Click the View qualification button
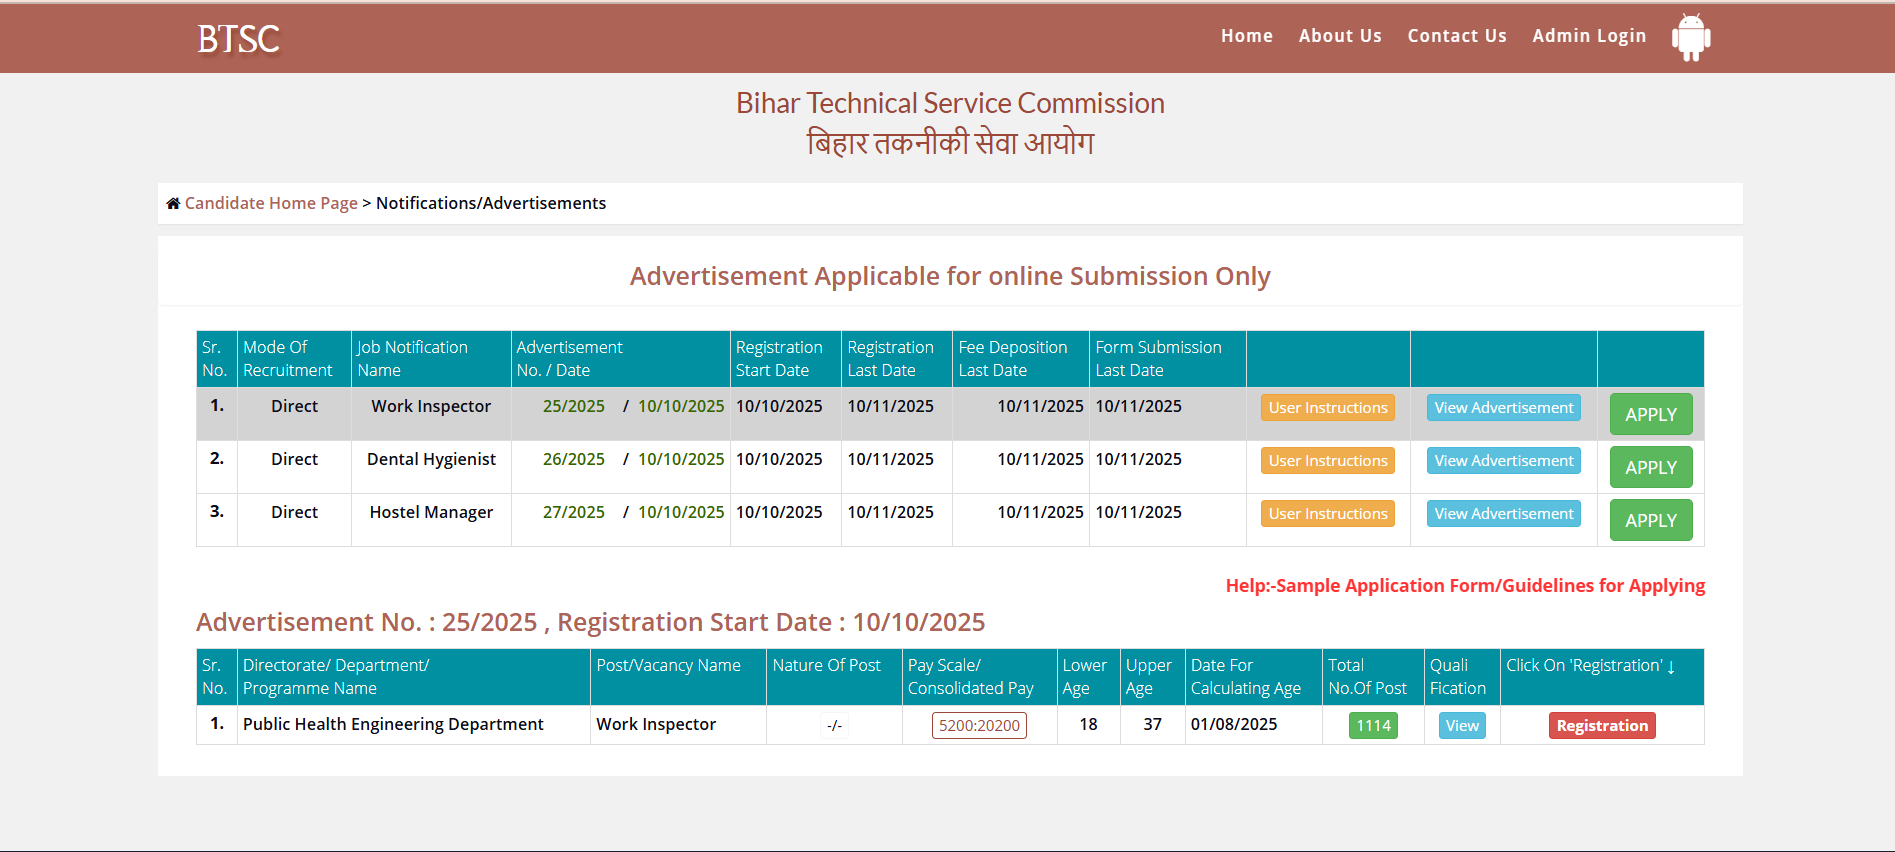 pyautogui.click(x=1461, y=726)
